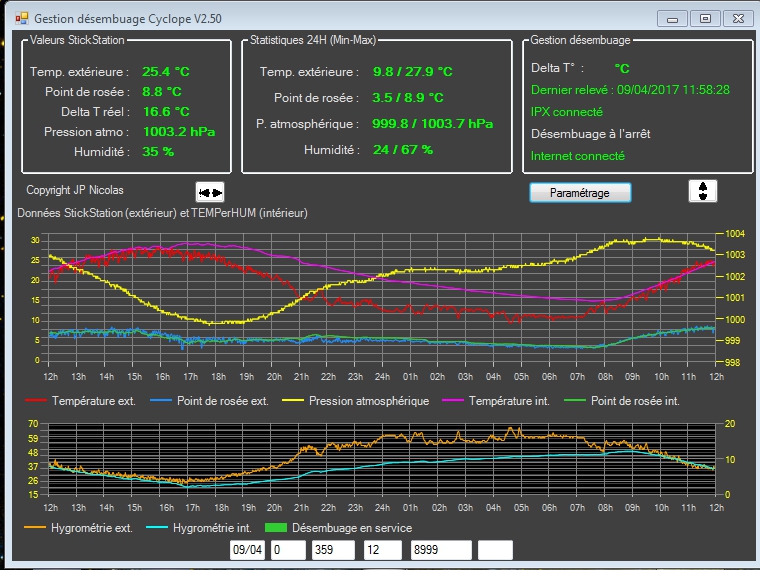Click the 3.5 / 8.9 °C statistic
The height and width of the screenshot is (570, 760).
[408, 97]
